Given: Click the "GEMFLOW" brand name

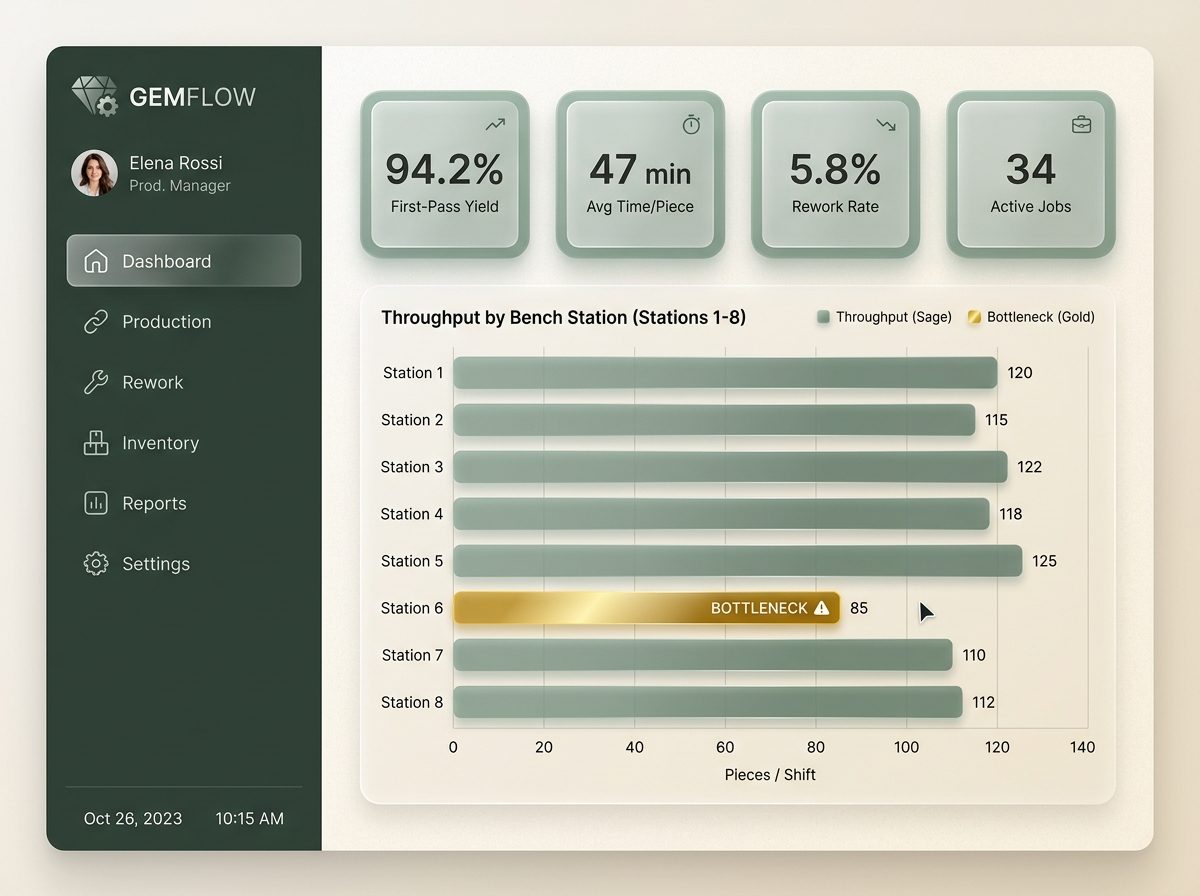Looking at the screenshot, I should click(x=193, y=97).
